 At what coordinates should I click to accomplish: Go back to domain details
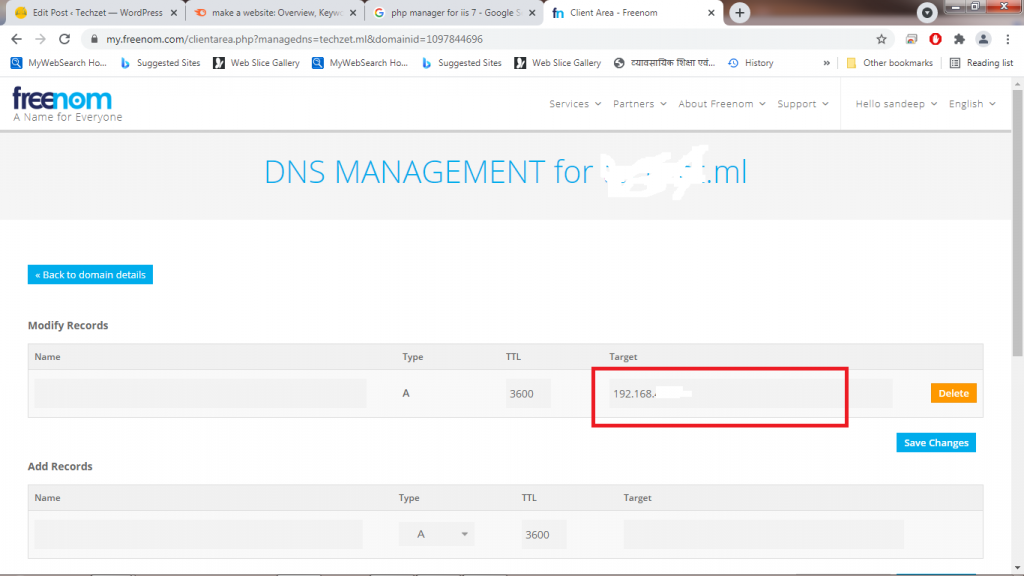click(x=90, y=275)
